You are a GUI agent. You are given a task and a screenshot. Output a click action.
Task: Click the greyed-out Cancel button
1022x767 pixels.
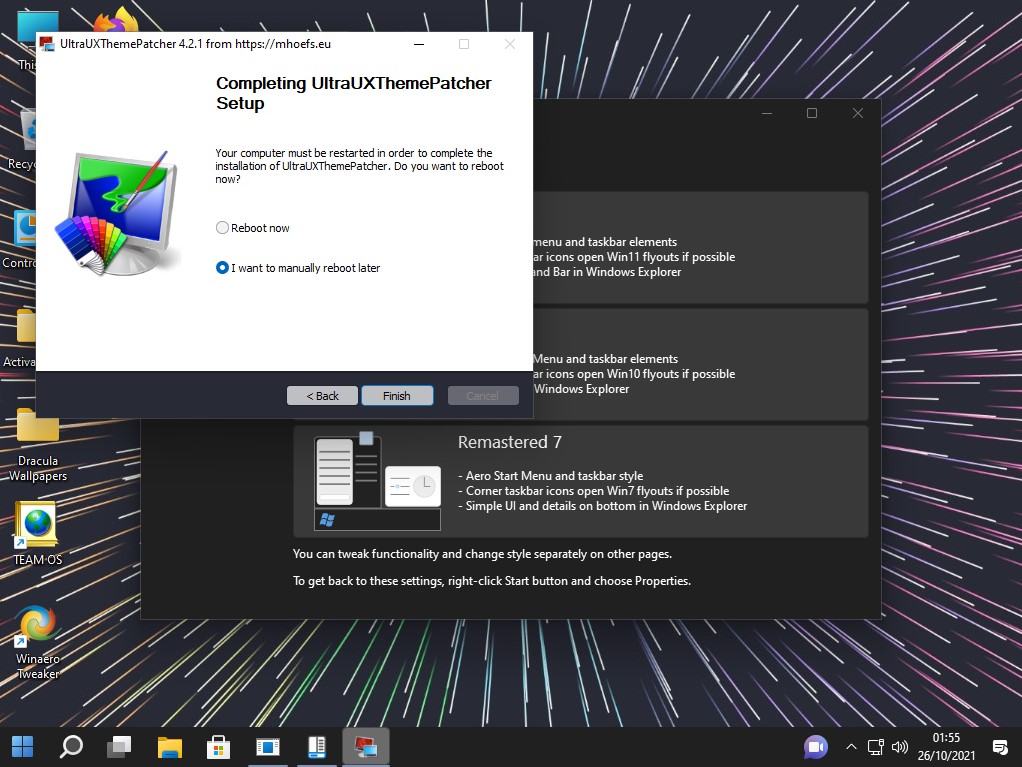(x=483, y=396)
